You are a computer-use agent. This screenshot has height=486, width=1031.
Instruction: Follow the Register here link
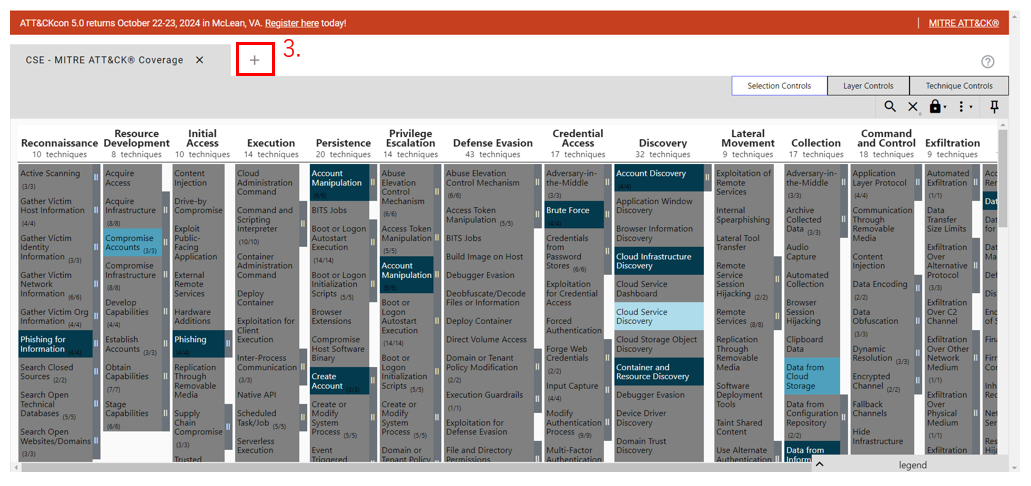pyautogui.click(x=292, y=23)
